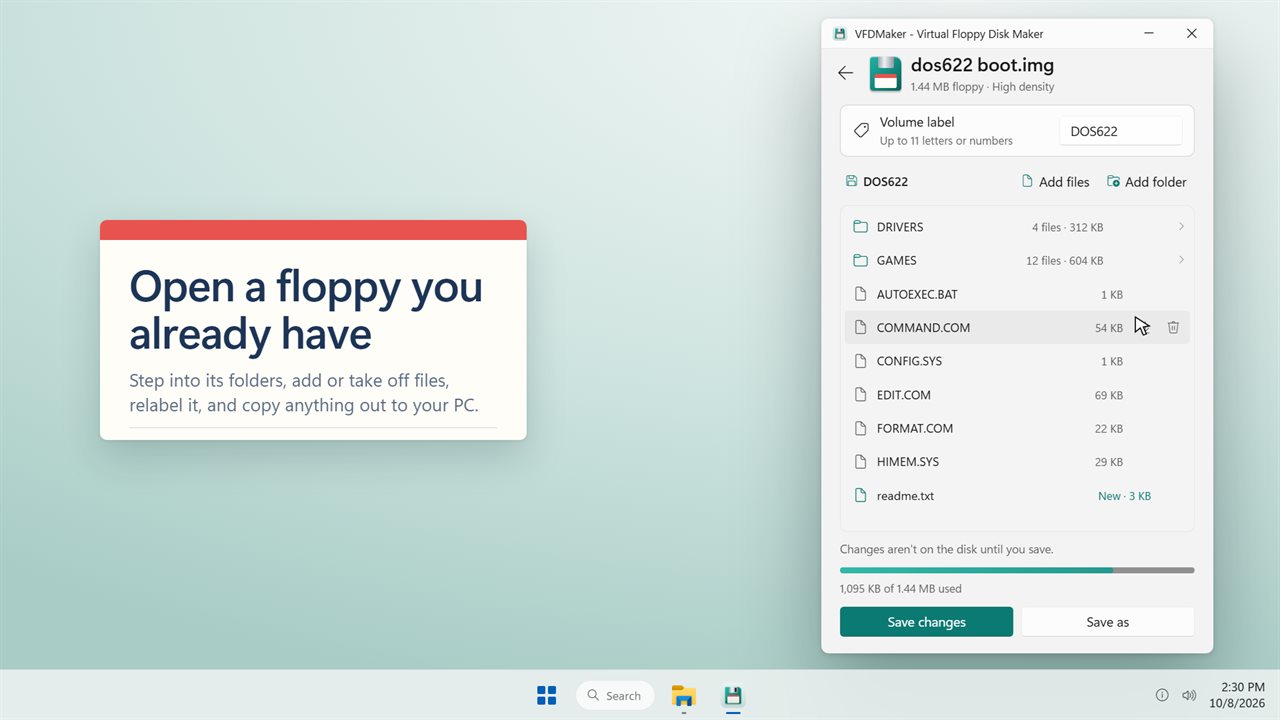1280x720 pixels.
Task: Click the "1,095 KB of 1.44 MB used" text
Action: [x=901, y=589]
